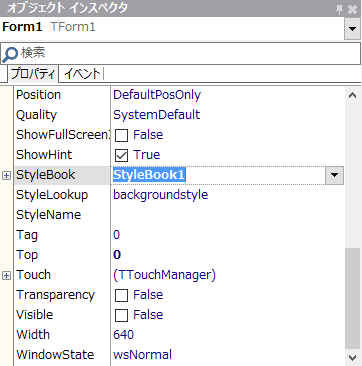Expand the Touch property node
Screen dimensions: 362x366
pos(6,275)
